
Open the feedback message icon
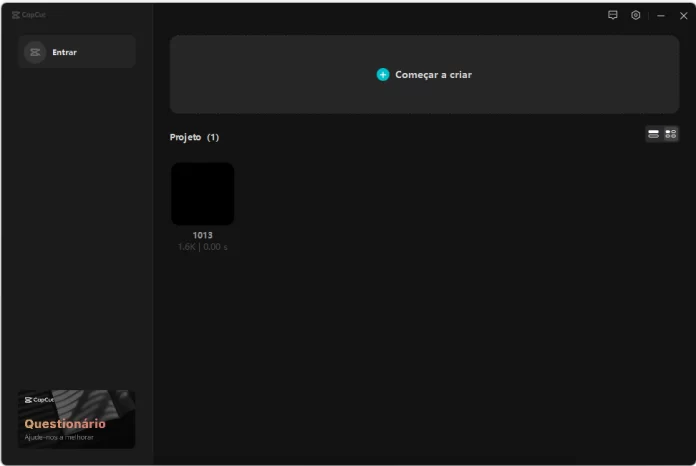tap(613, 15)
